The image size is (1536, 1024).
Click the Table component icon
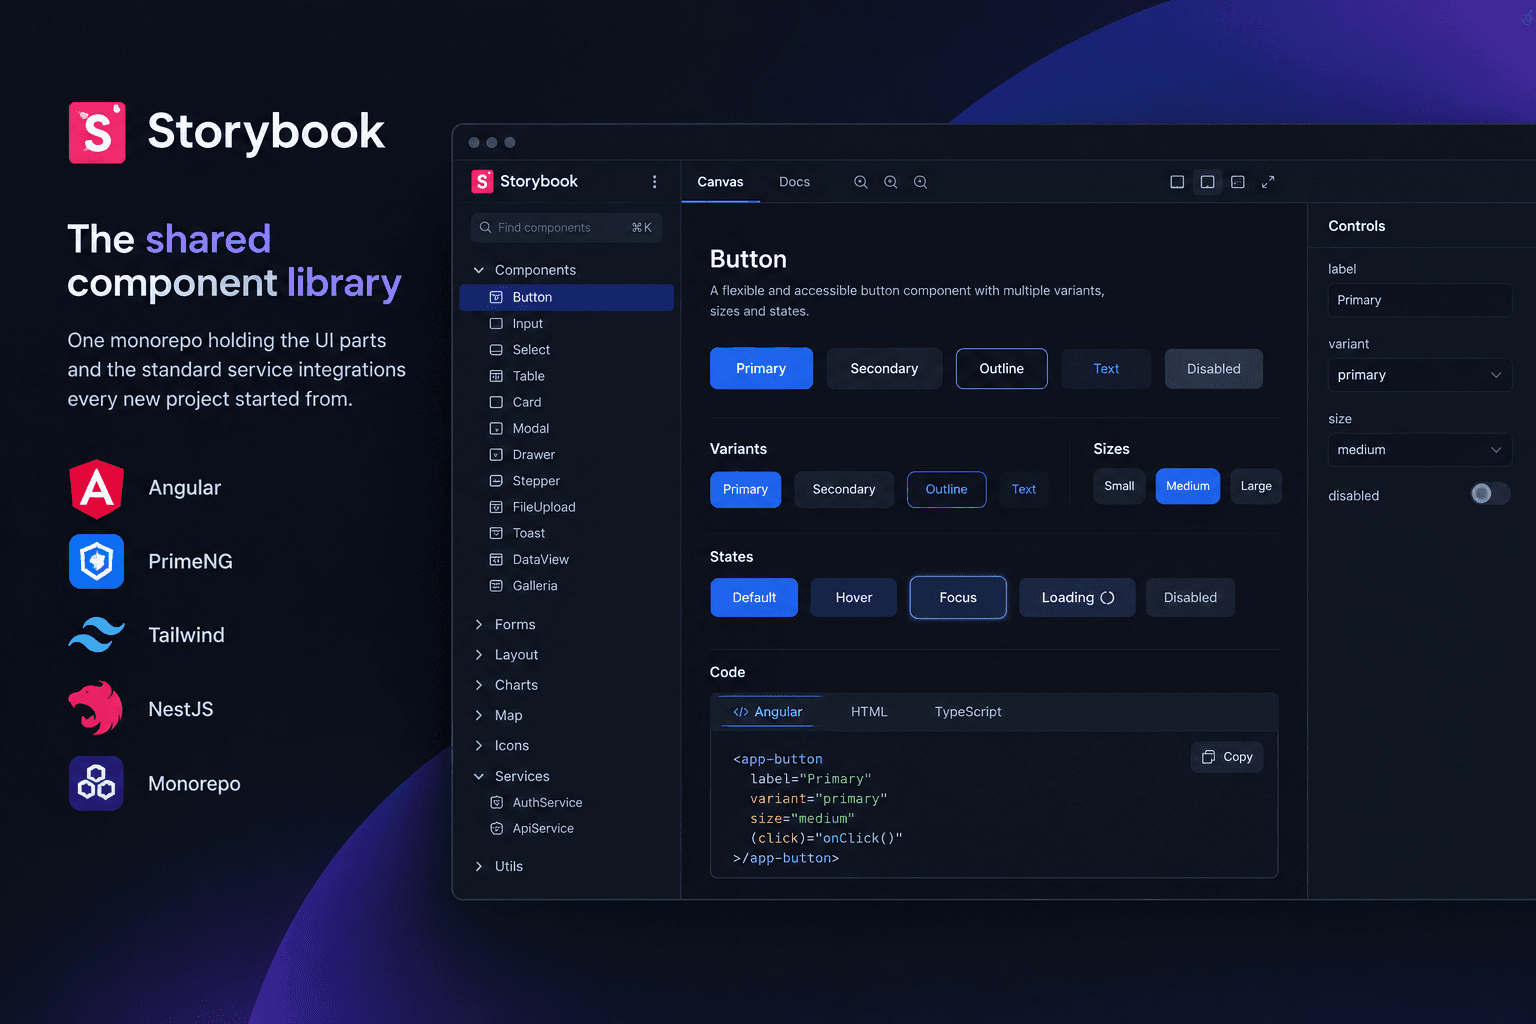pos(496,376)
